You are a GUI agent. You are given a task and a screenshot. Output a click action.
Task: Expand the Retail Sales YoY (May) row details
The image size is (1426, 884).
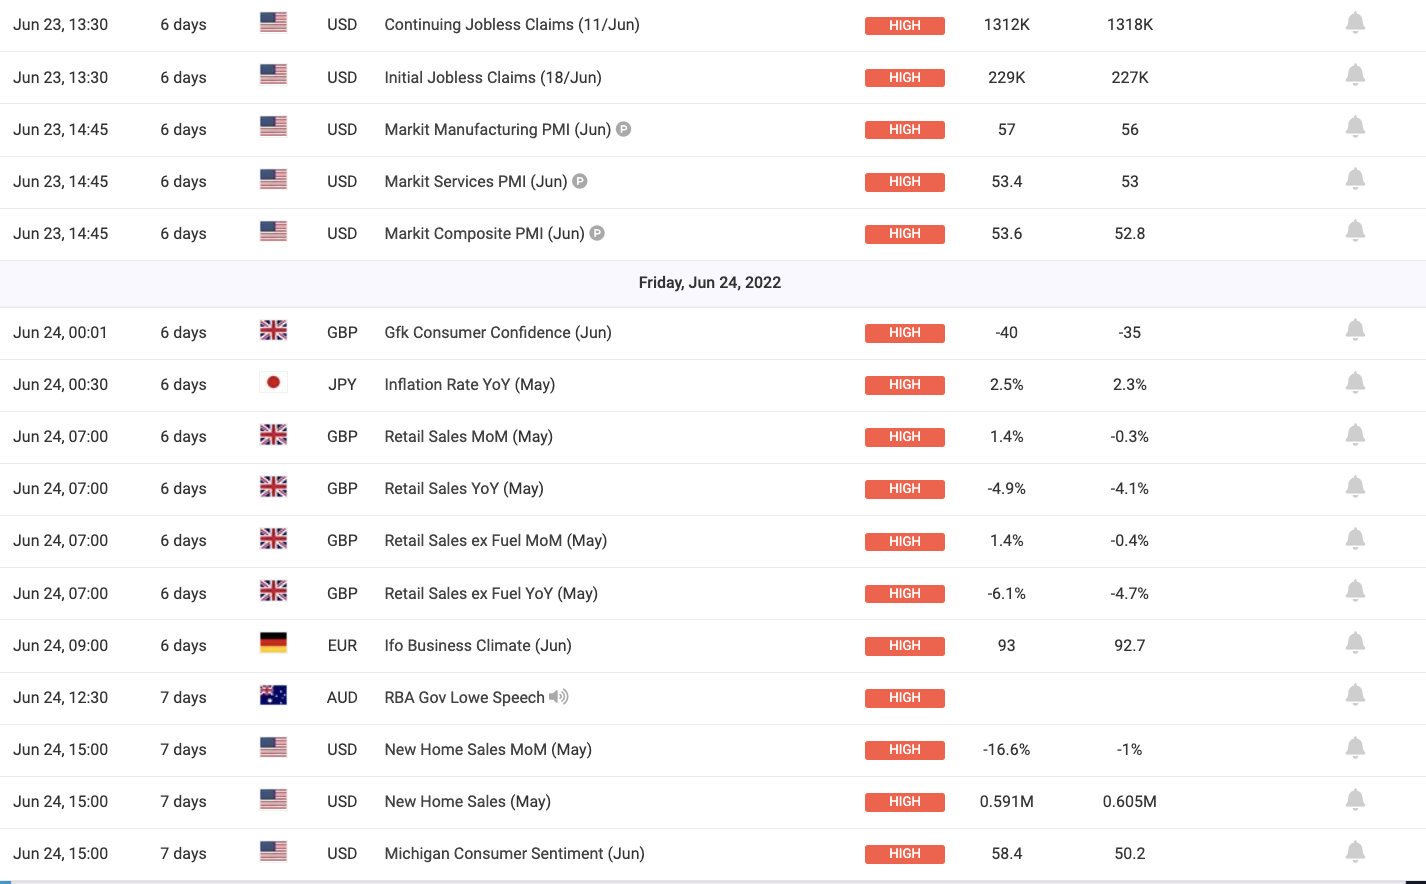click(713, 489)
